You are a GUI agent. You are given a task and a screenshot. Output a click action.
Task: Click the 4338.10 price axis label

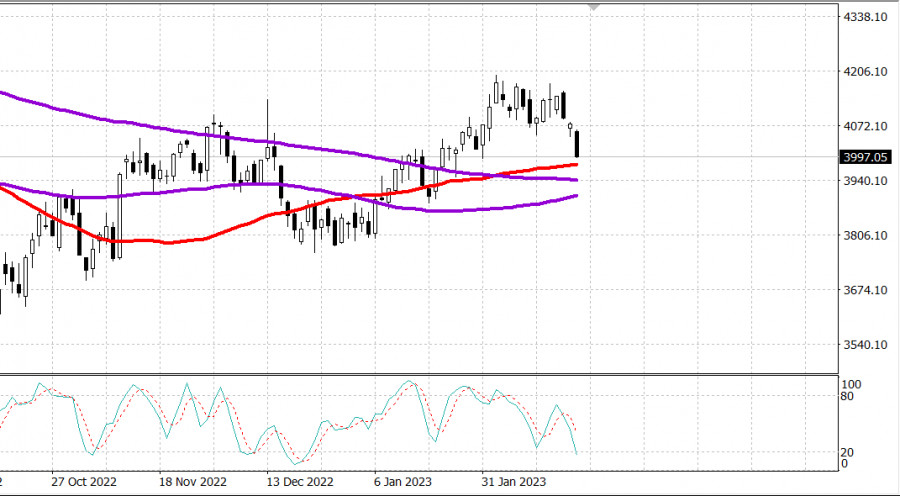866,17
